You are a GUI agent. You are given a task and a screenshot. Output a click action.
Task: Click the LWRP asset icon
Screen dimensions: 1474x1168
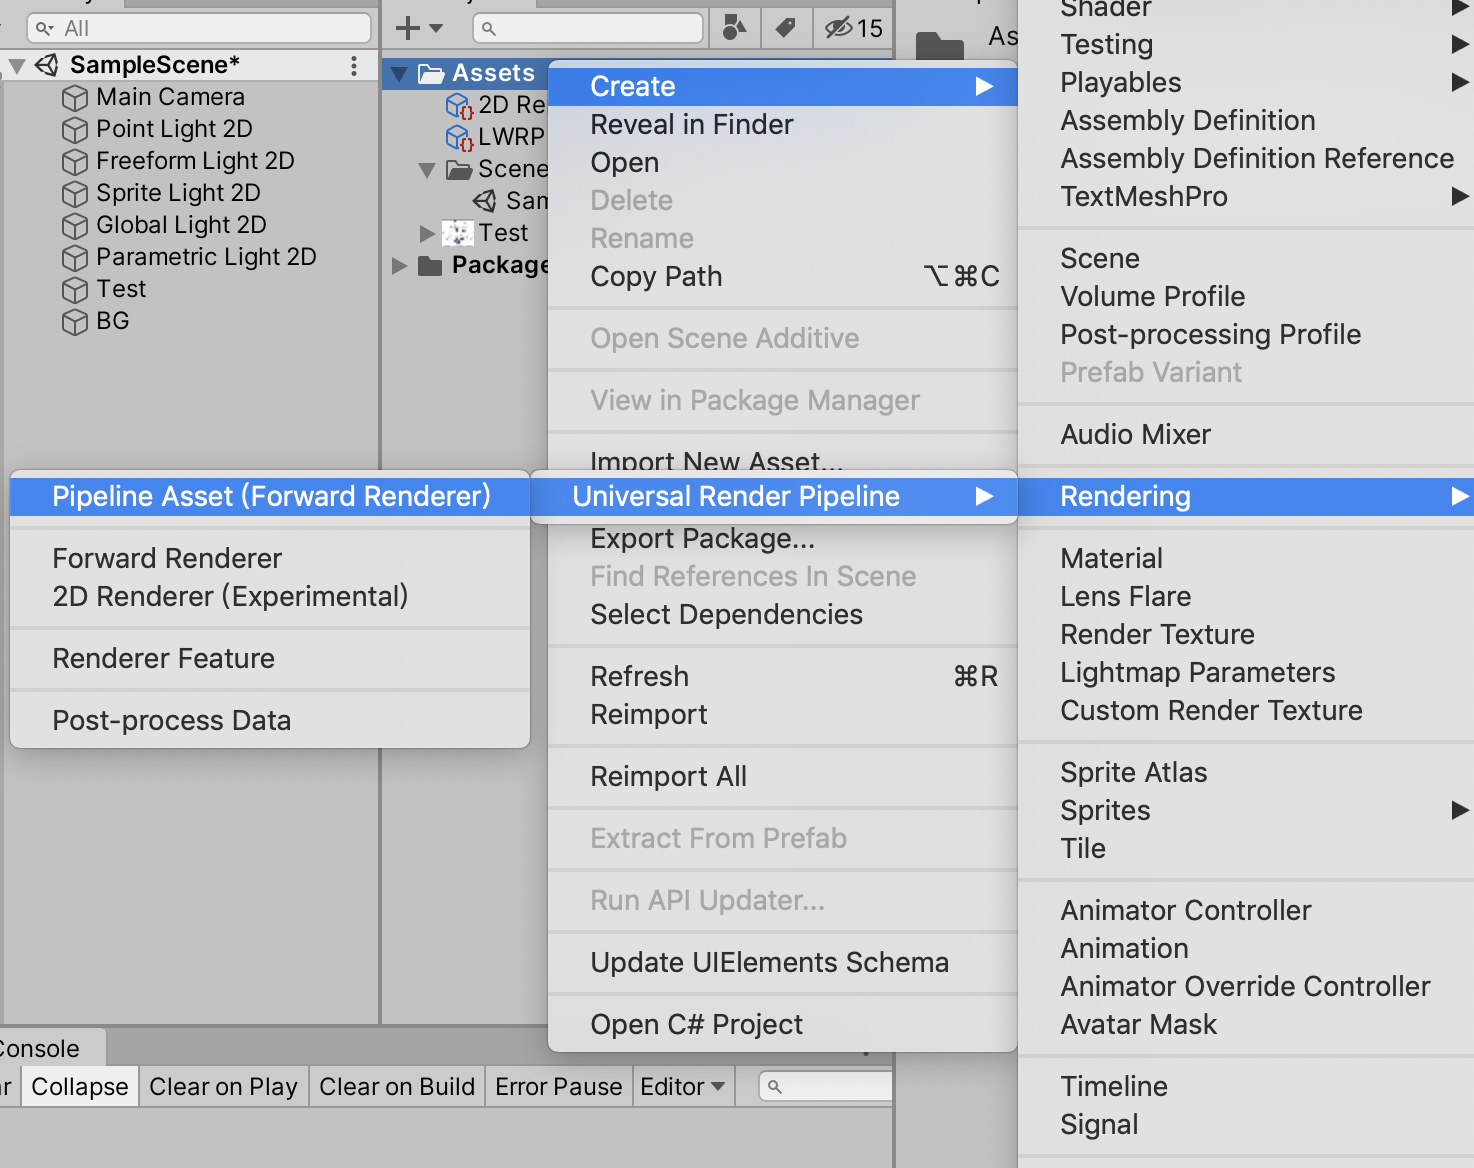point(459,137)
